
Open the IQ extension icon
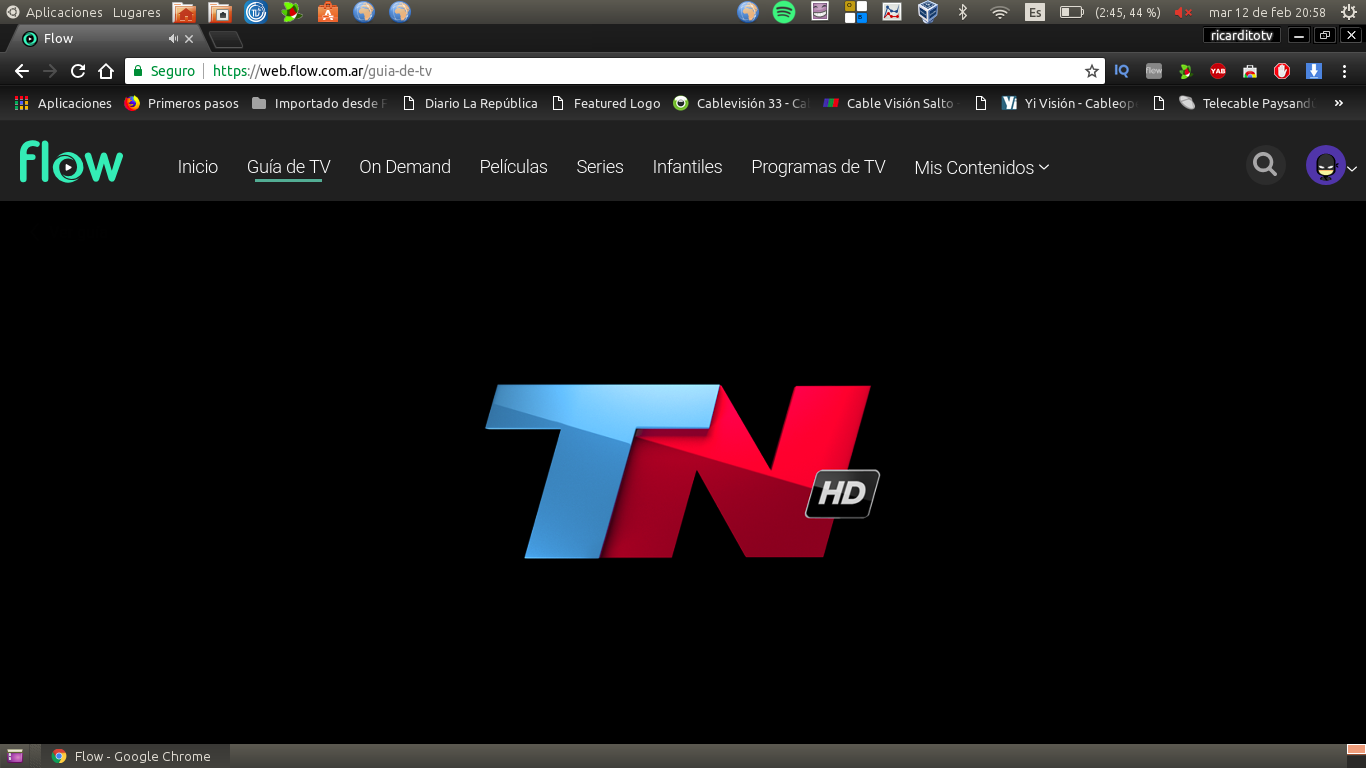[1122, 71]
